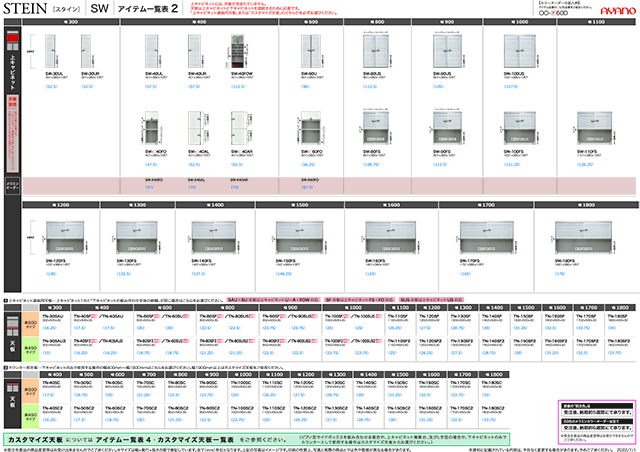Screen dimensions: 640x452
Task: Select the W.400 width column header
Action: [x=201, y=20]
